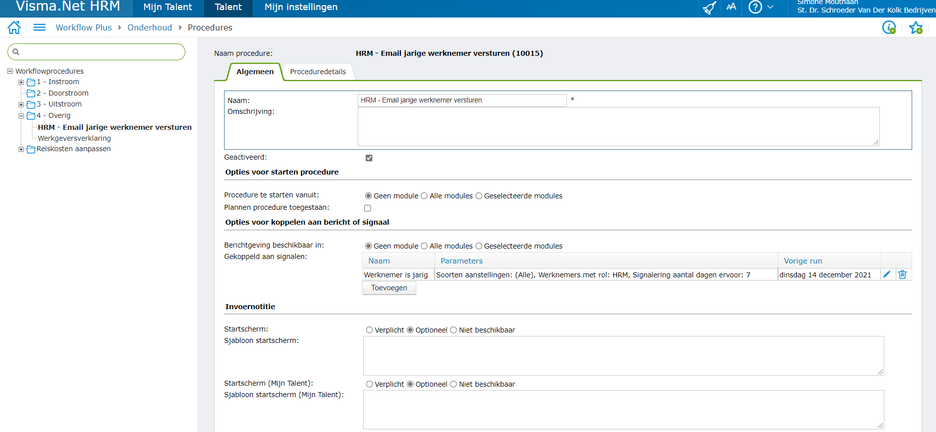Click the info icon with green plus
This screenshot has height=432, width=936.
tap(889, 28)
